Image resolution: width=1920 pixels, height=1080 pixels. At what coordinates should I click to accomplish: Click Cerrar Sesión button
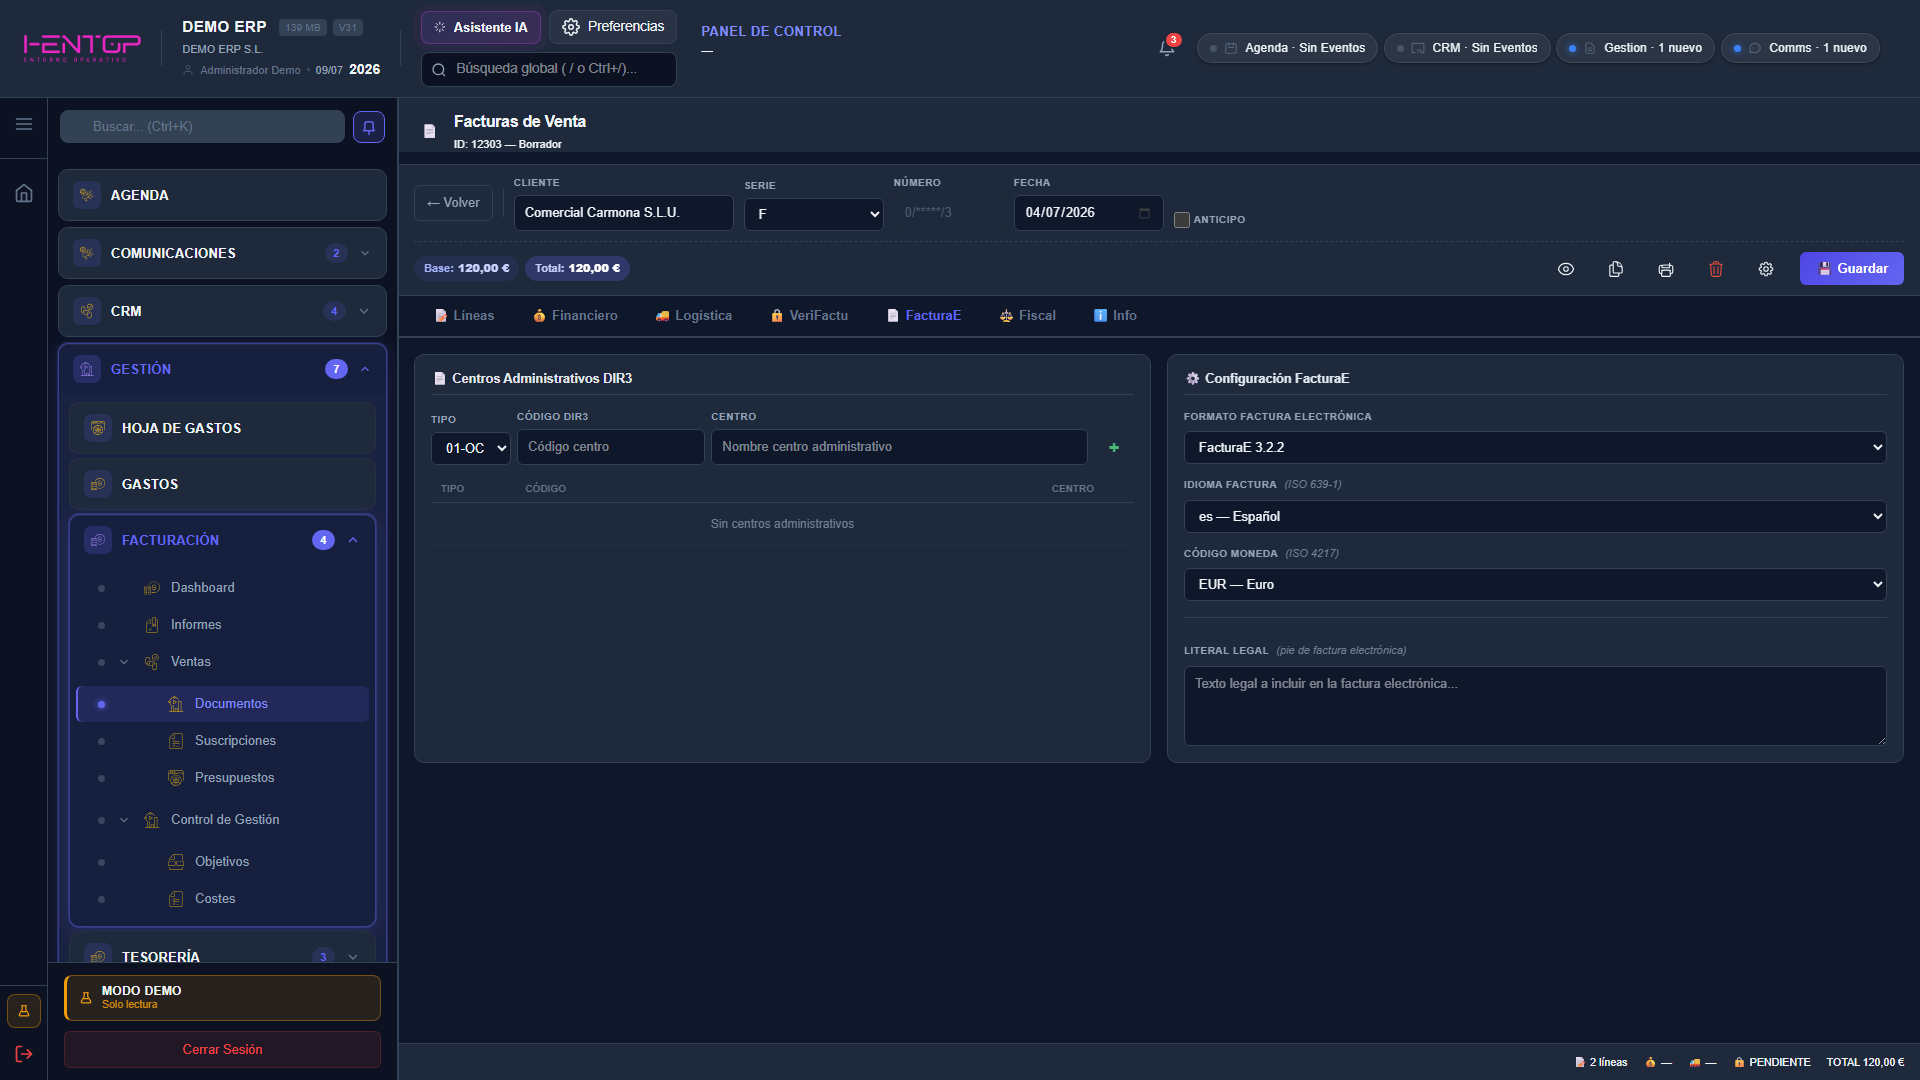point(222,1049)
